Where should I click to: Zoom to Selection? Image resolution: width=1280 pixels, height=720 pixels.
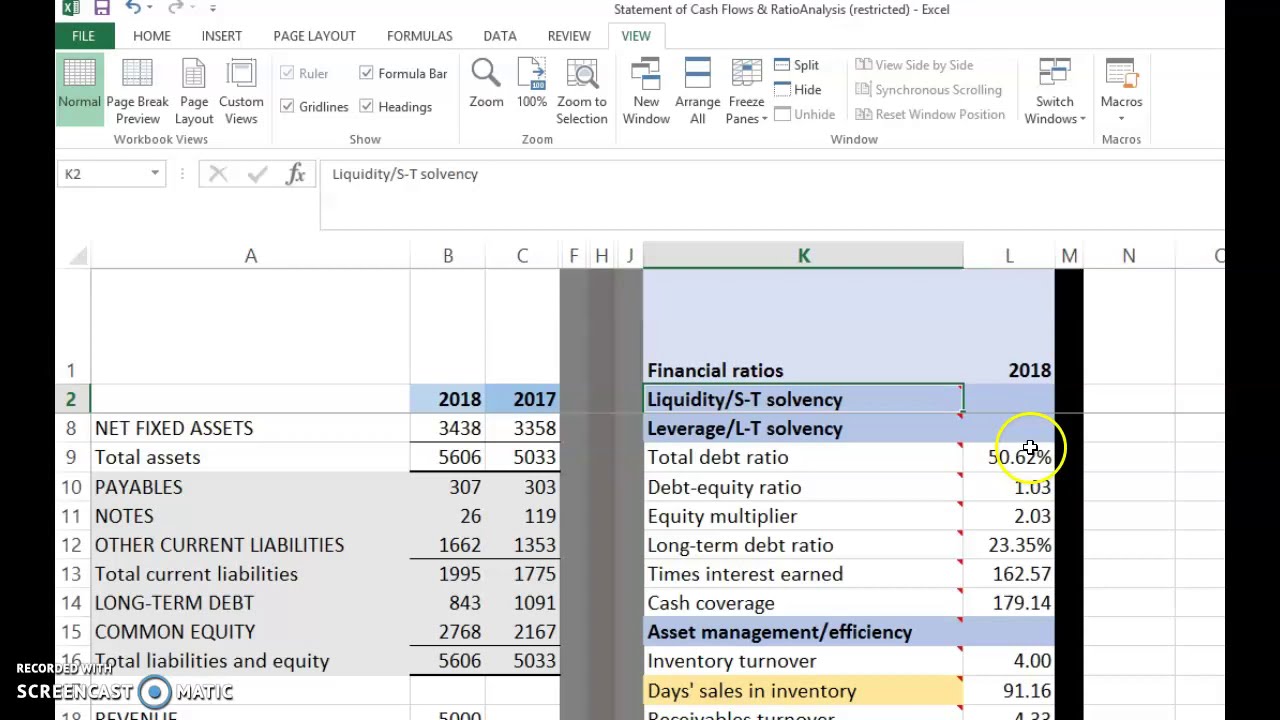point(582,90)
